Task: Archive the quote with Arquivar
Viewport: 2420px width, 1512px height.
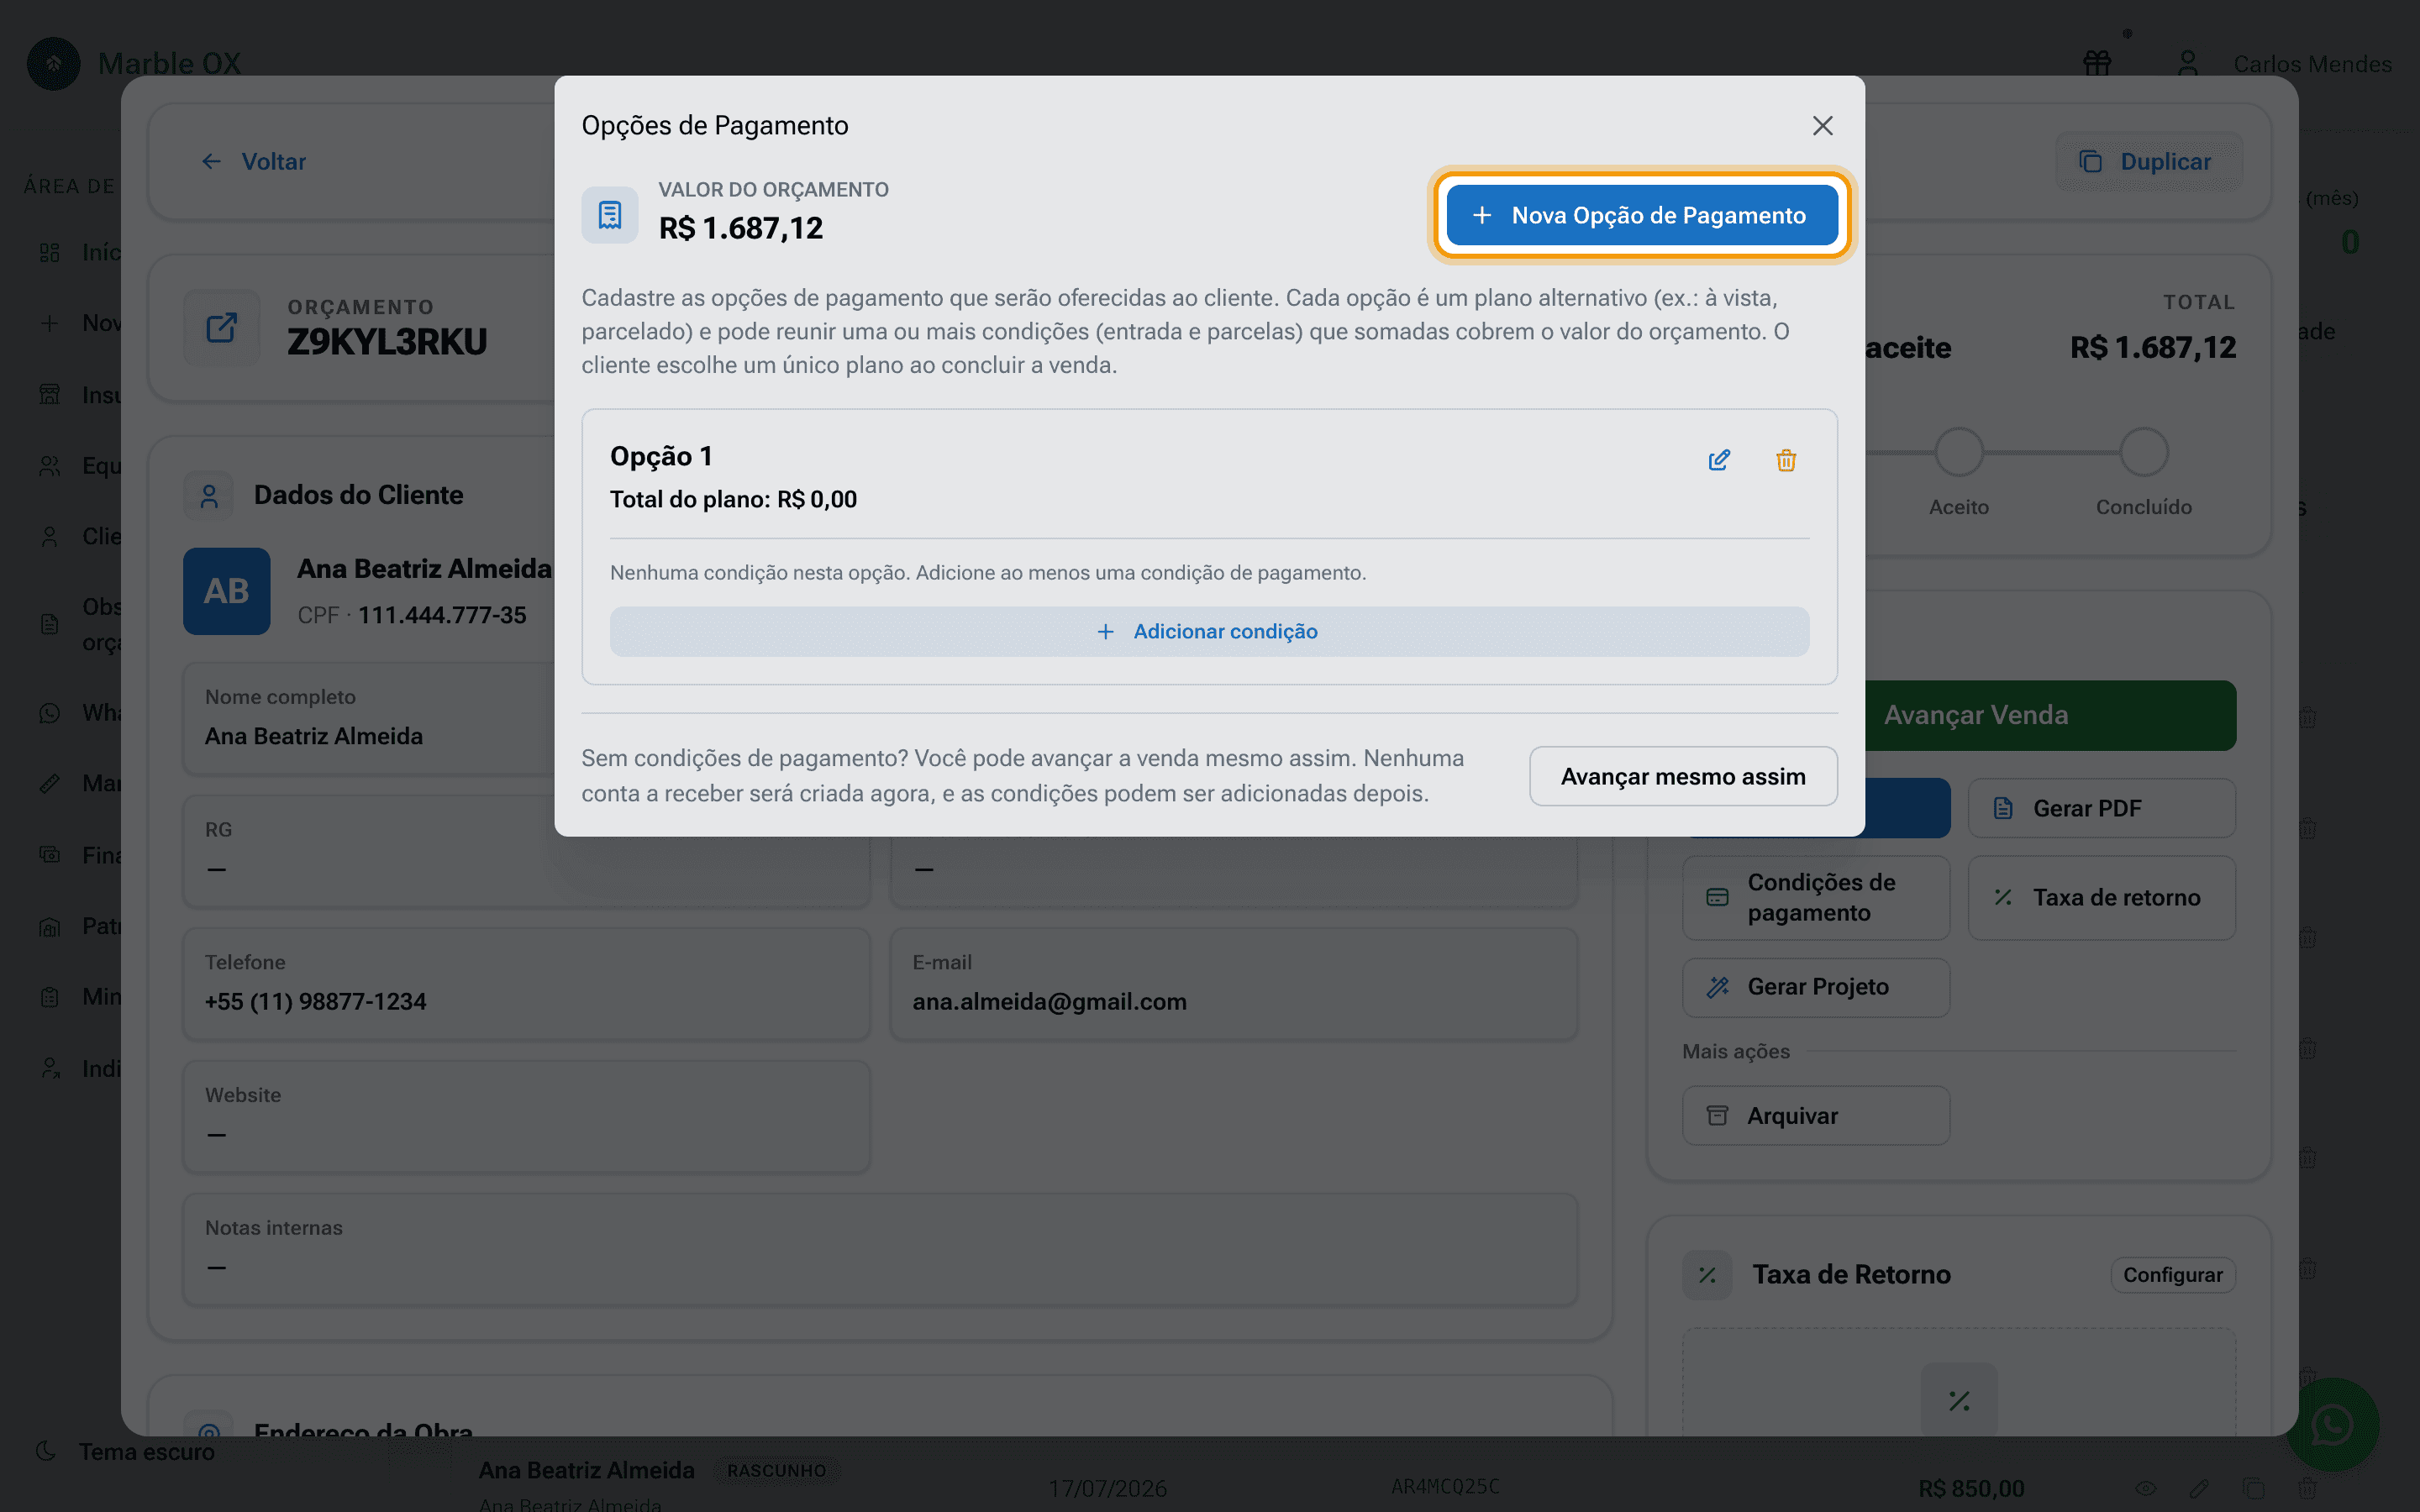Action: pos(1816,1115)
